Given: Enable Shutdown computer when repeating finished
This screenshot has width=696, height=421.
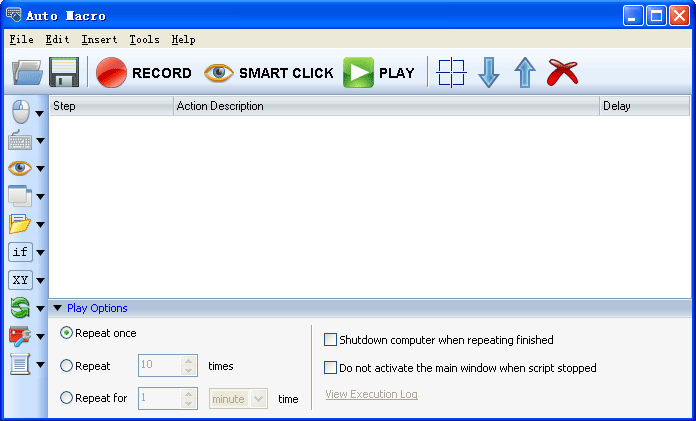Looking at the screenshot, I should (x=331, y=340).
